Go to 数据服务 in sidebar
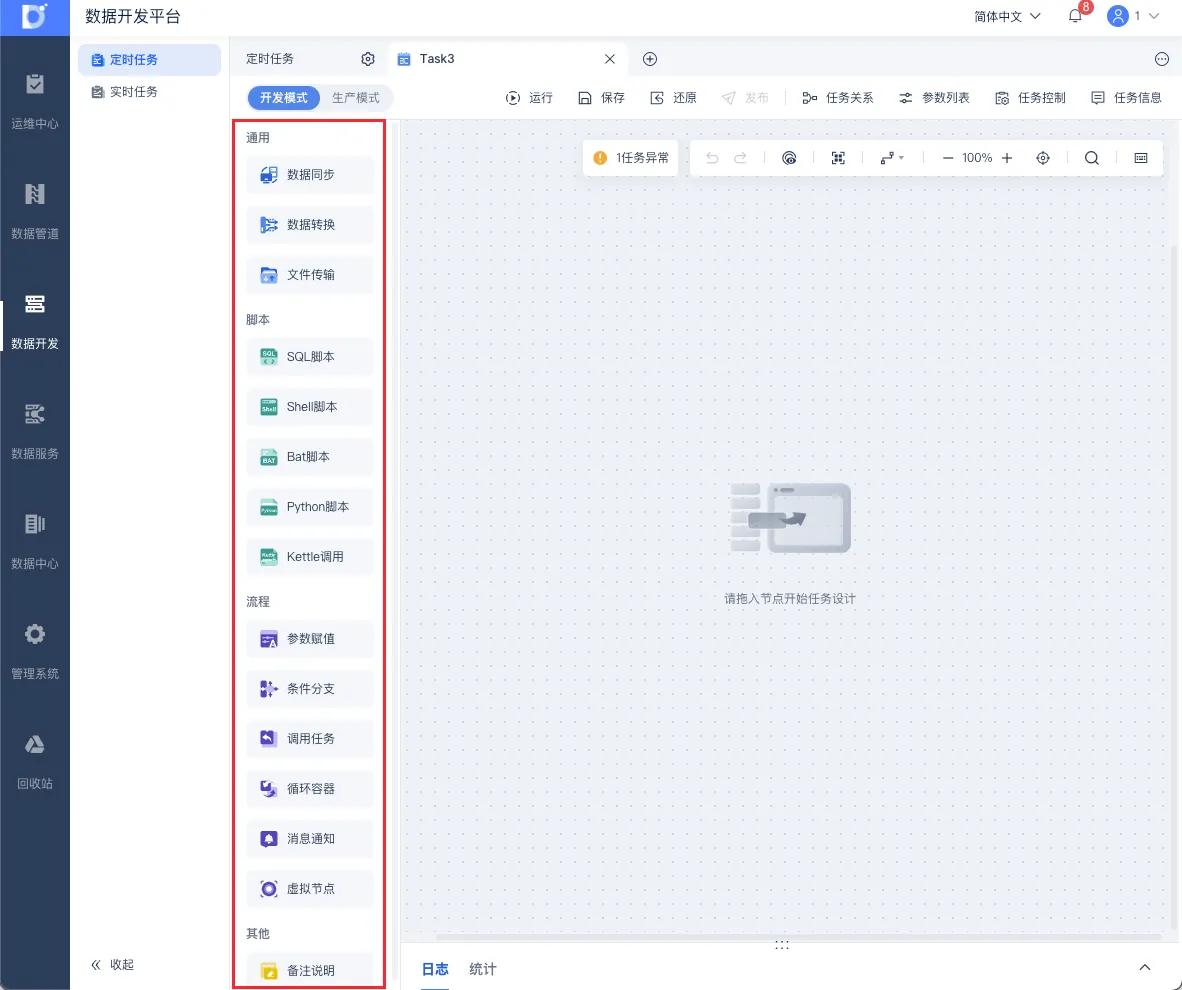This screenshot has height=990, width=1182. point(35,432)
